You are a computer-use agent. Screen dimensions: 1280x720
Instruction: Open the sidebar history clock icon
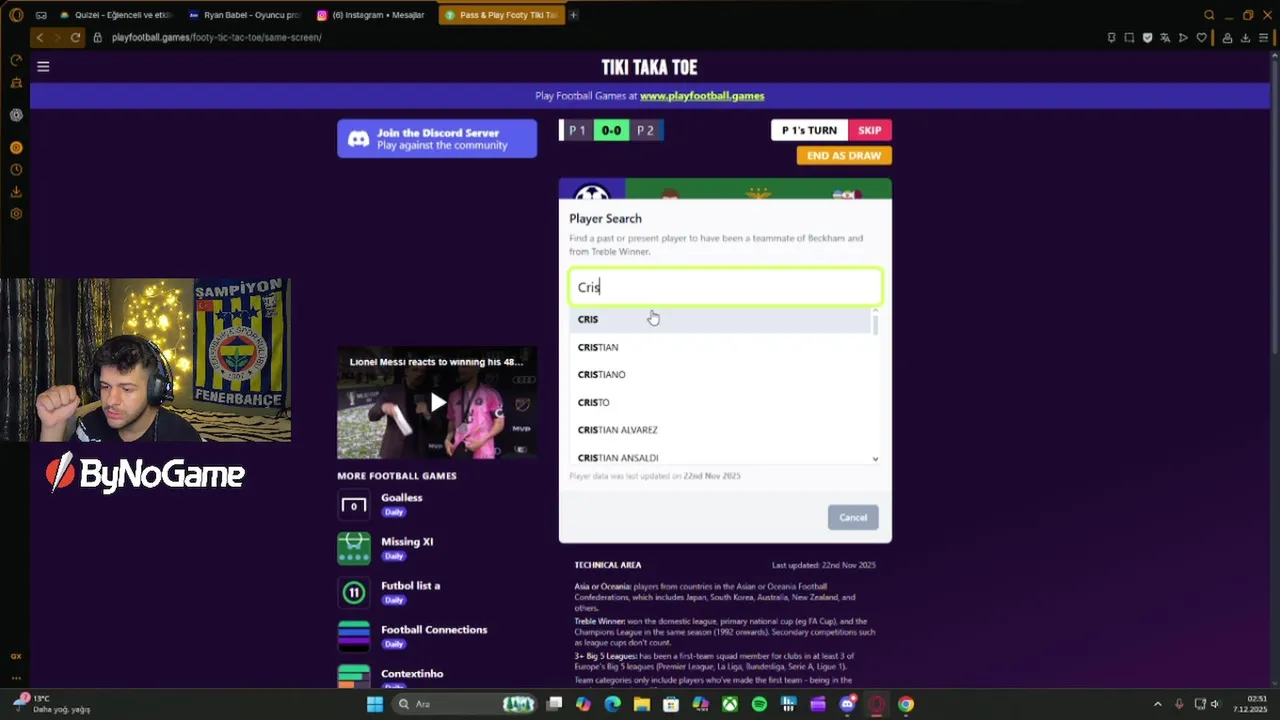point(16,169)
